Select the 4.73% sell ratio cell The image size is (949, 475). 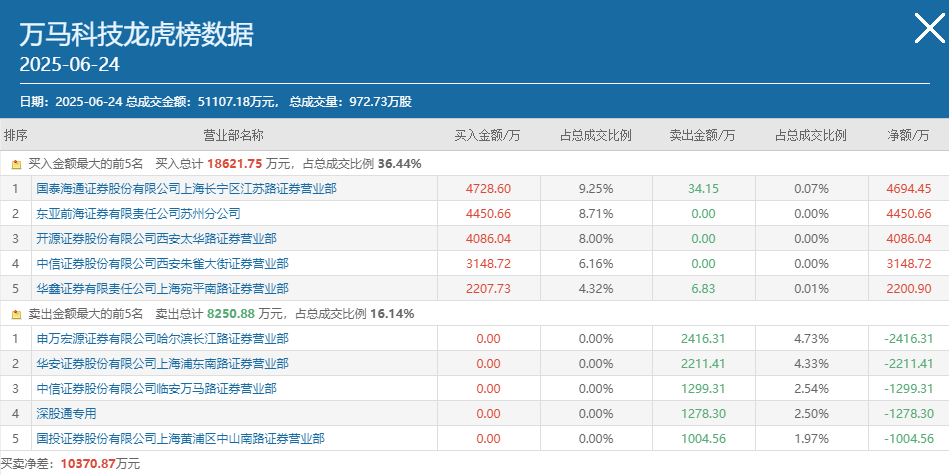coord(812,339)
